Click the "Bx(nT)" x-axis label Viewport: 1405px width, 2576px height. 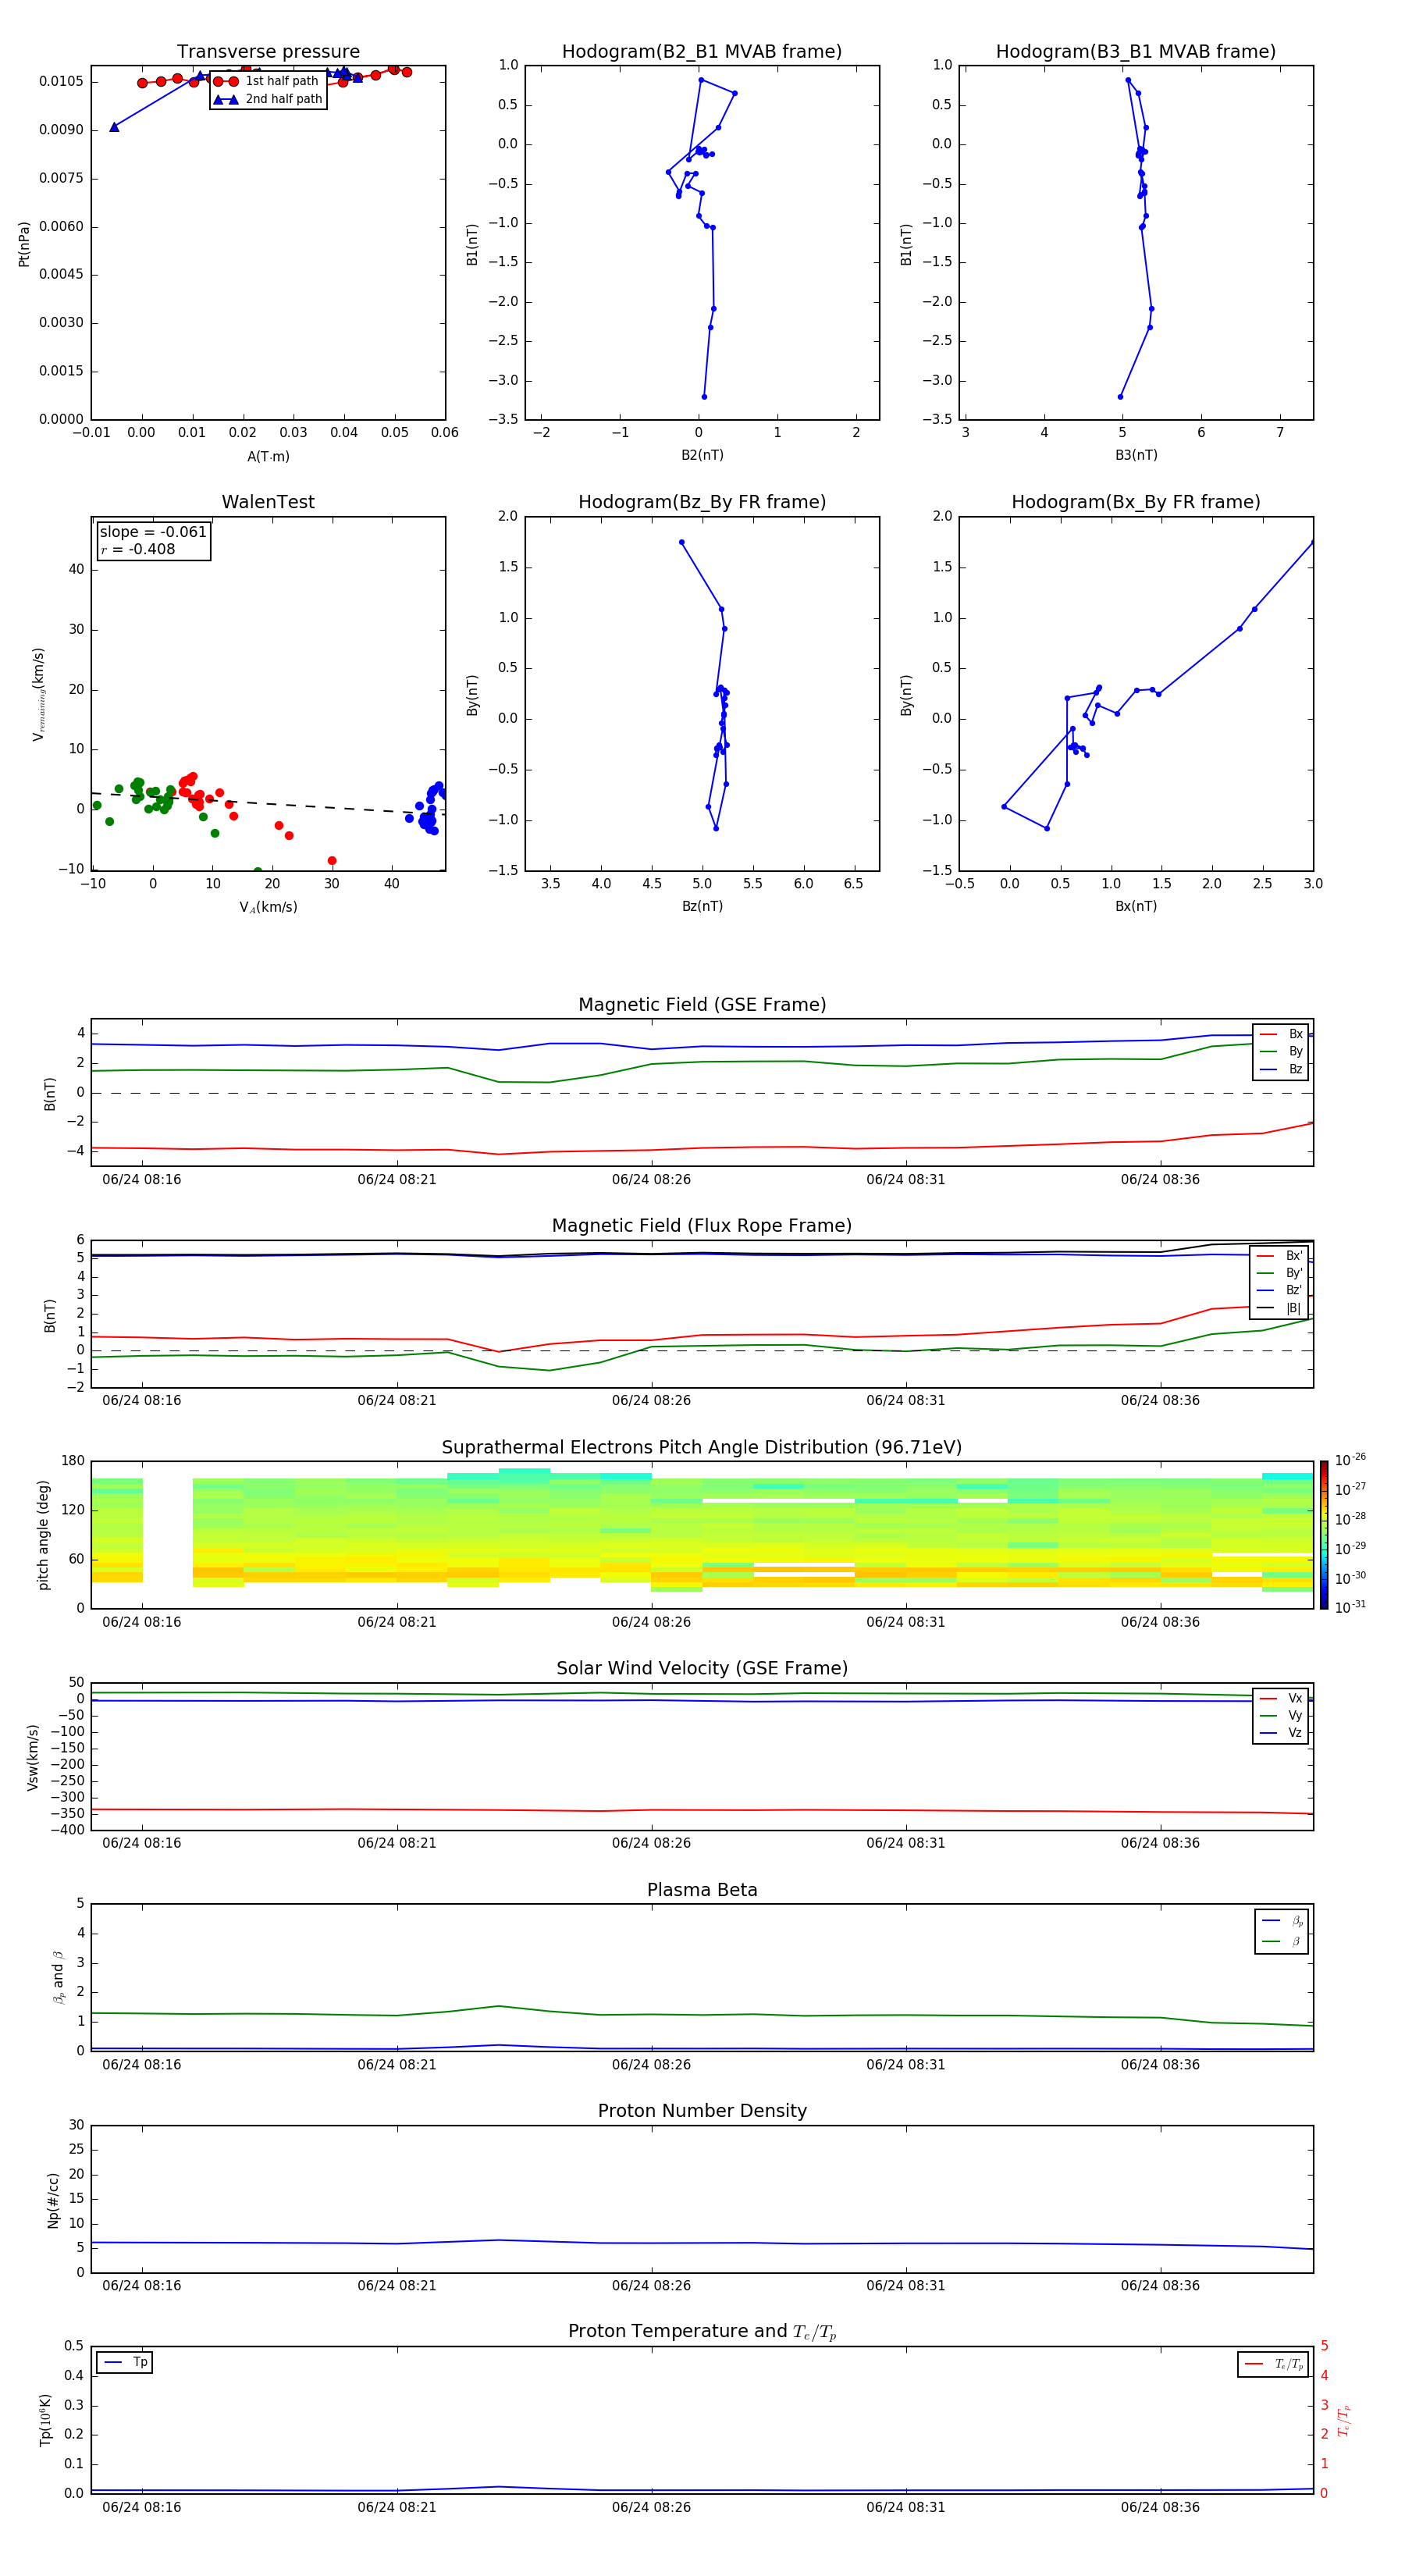coord(1136,906)
